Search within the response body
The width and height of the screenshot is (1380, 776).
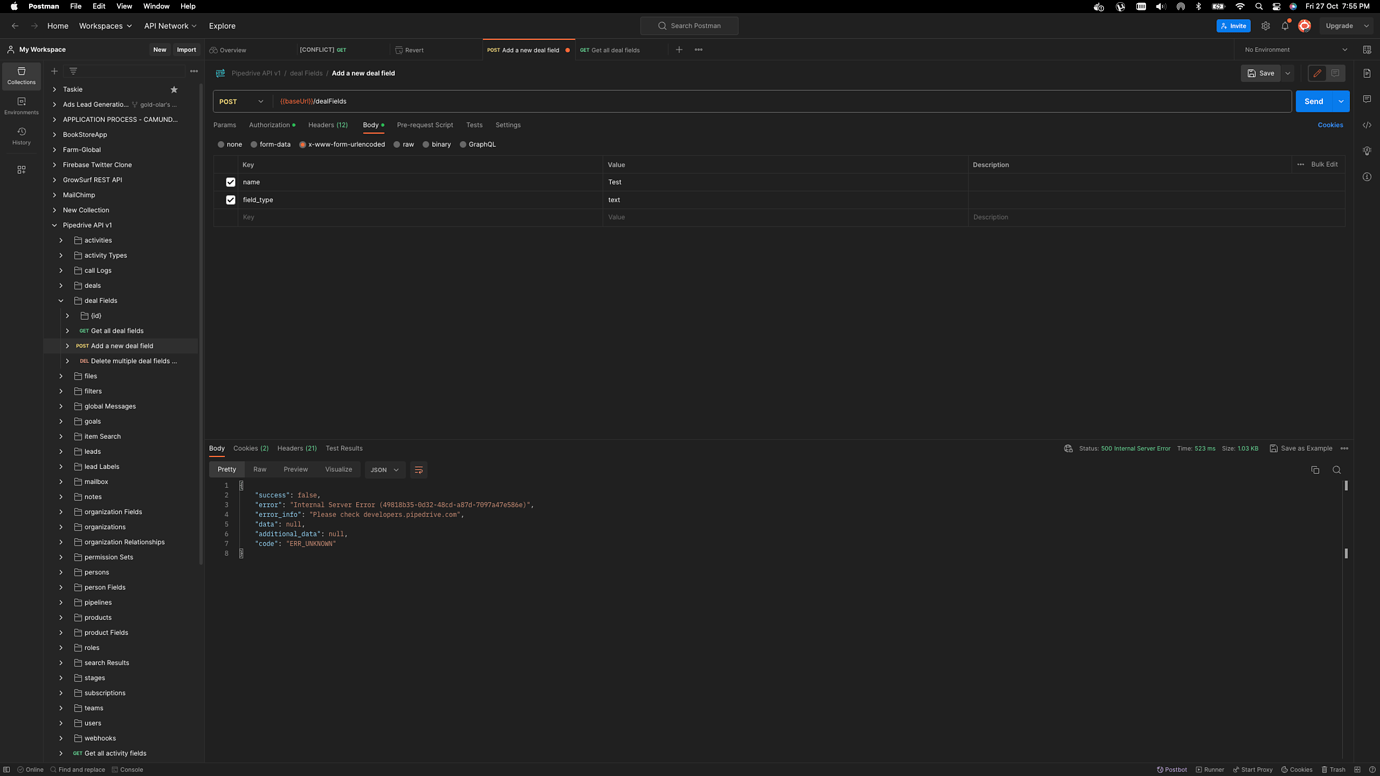1336,470
